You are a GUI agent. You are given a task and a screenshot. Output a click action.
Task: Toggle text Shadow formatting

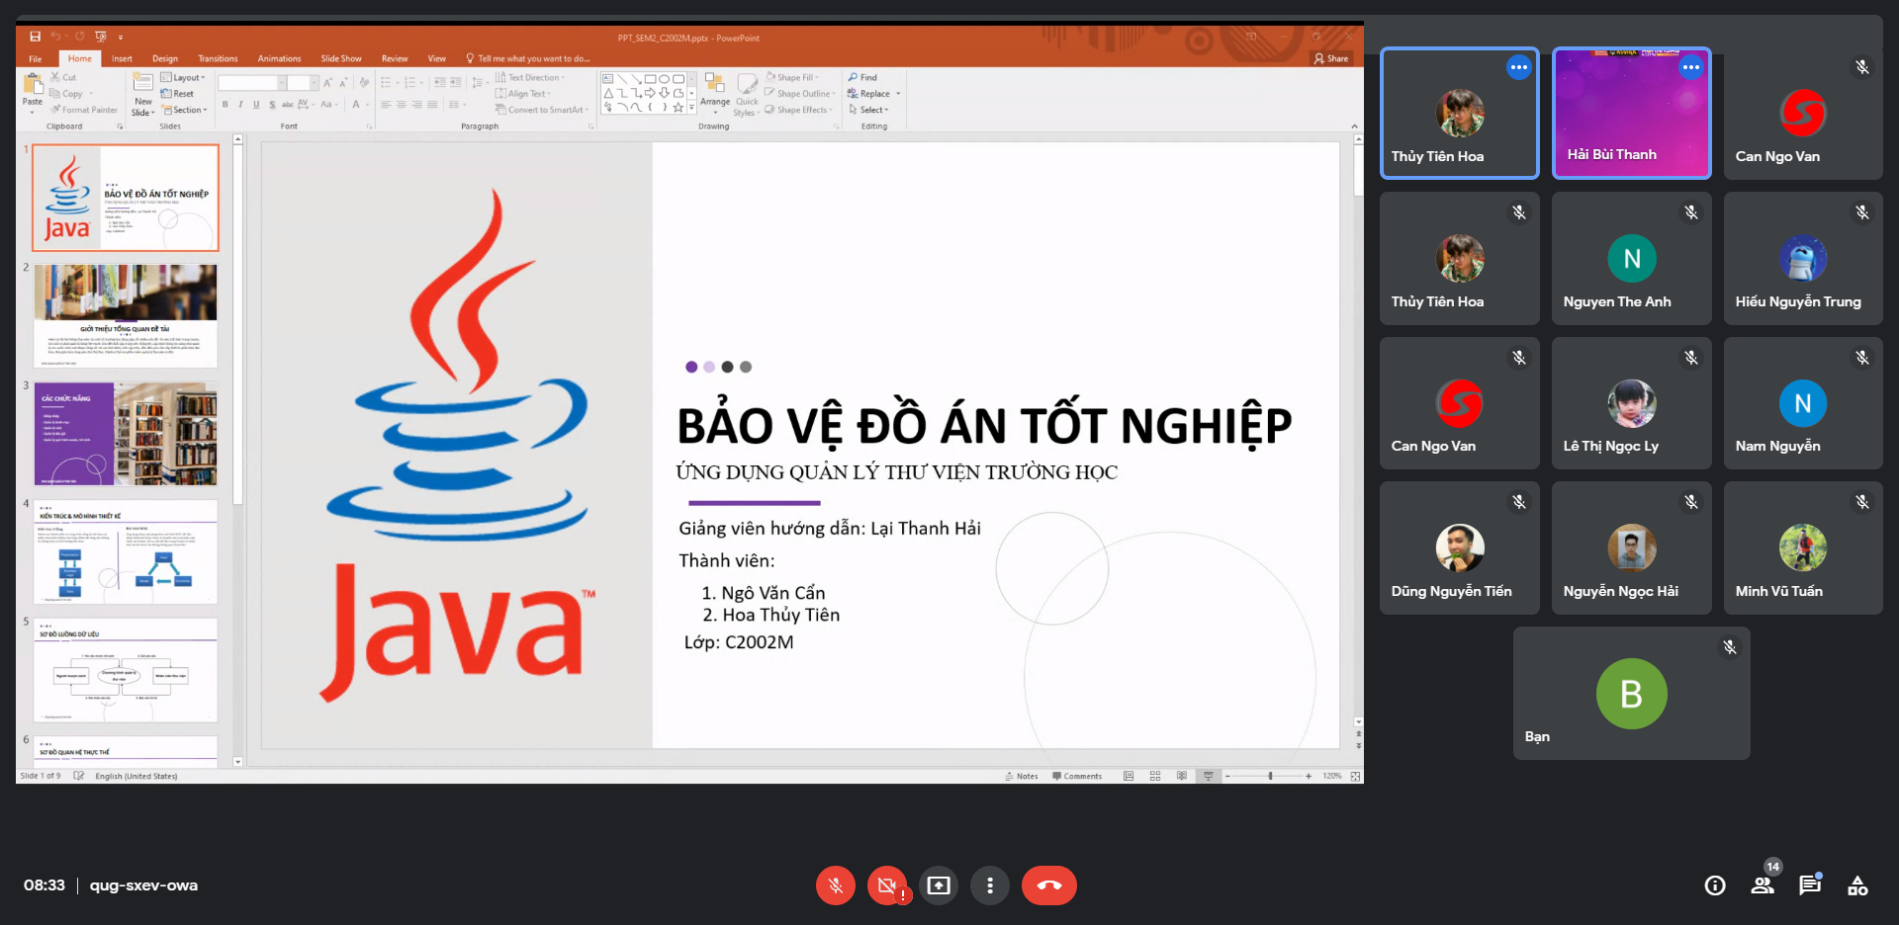(272, 104)
